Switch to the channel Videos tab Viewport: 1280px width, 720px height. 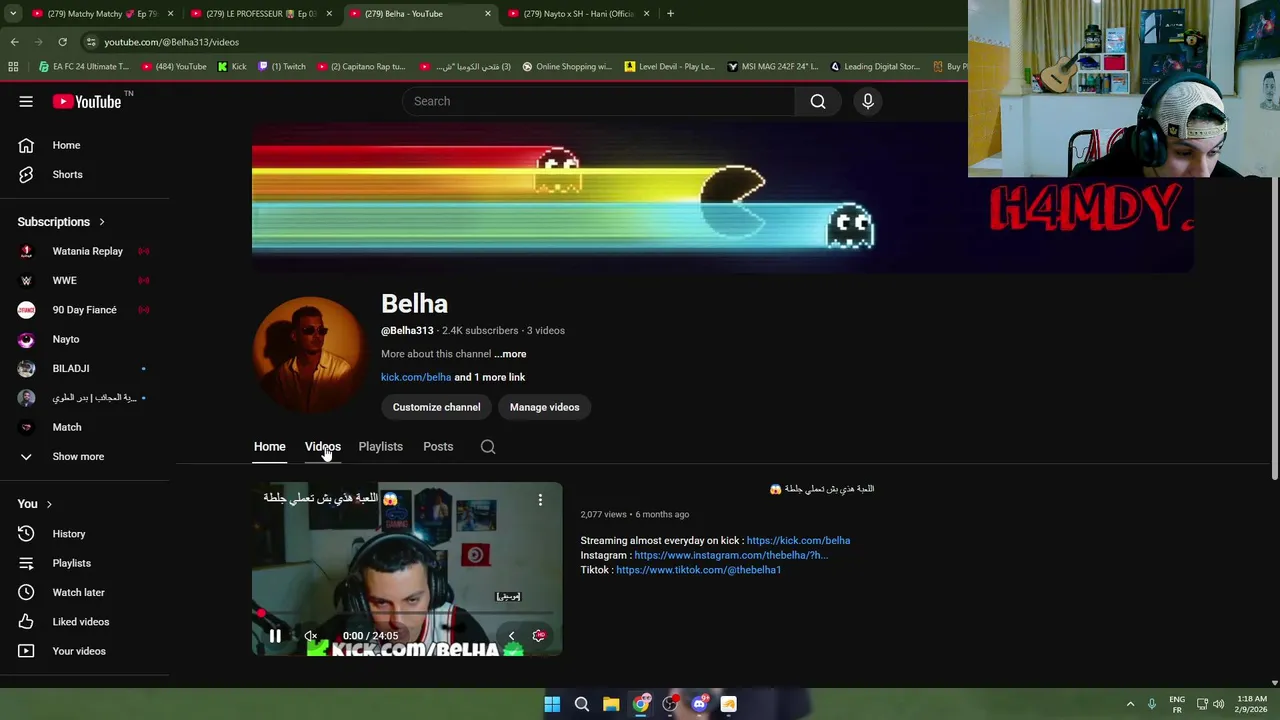pyautogui.click(x=322, y=447)
